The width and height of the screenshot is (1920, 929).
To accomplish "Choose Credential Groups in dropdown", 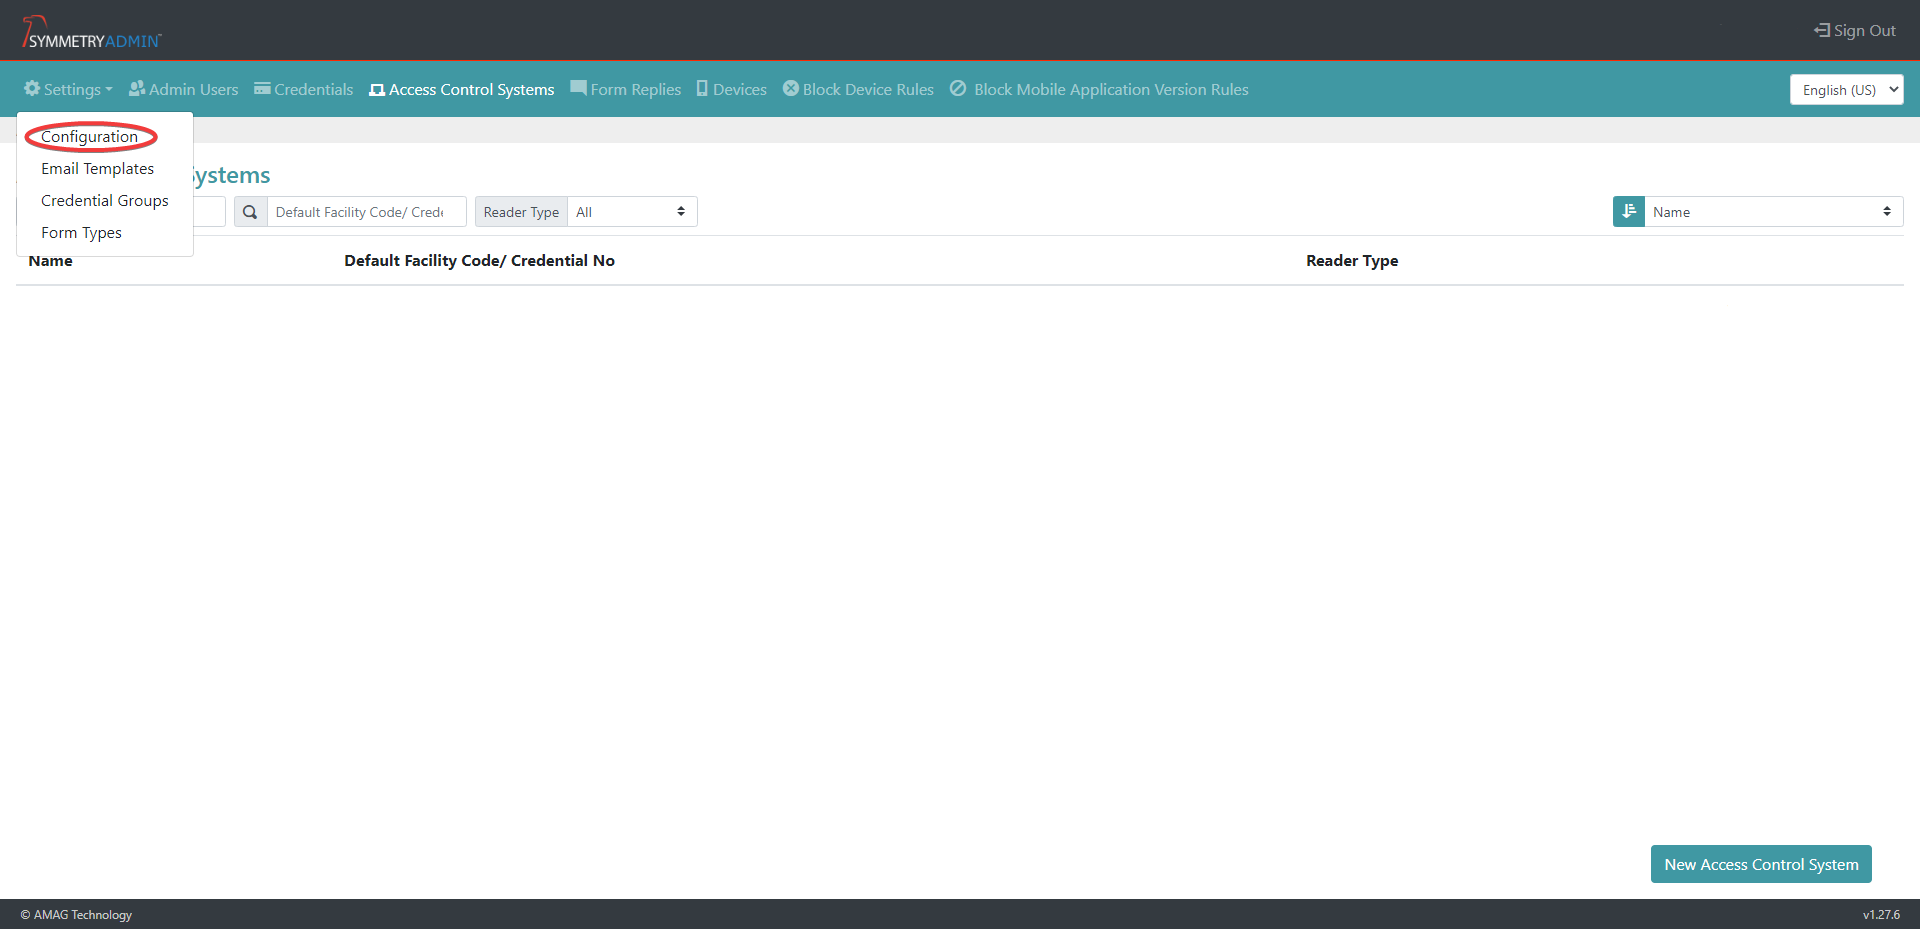I will (x=105, y=201).
